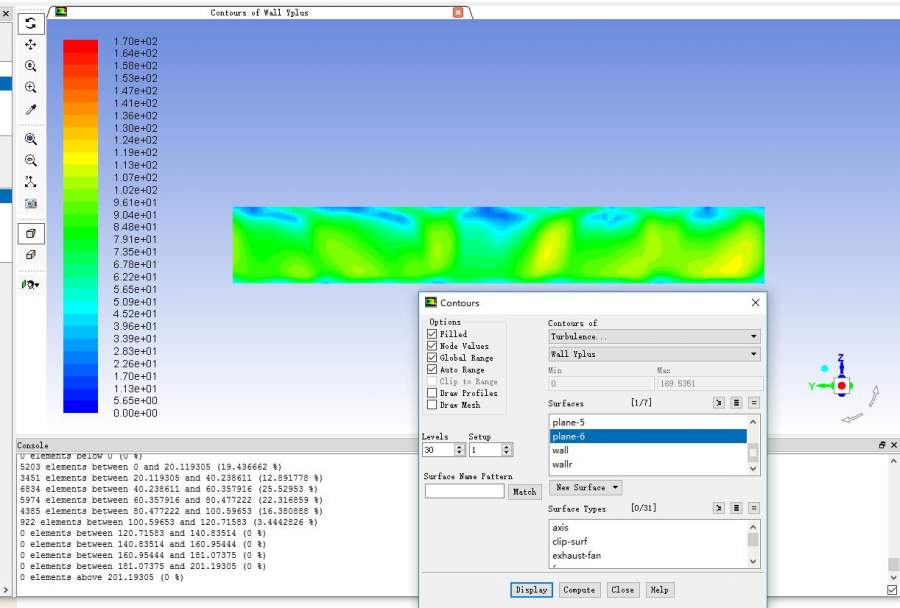Click the red center of the axis triad
Viewport: 900px width, 608px height.
click(841, 385)
